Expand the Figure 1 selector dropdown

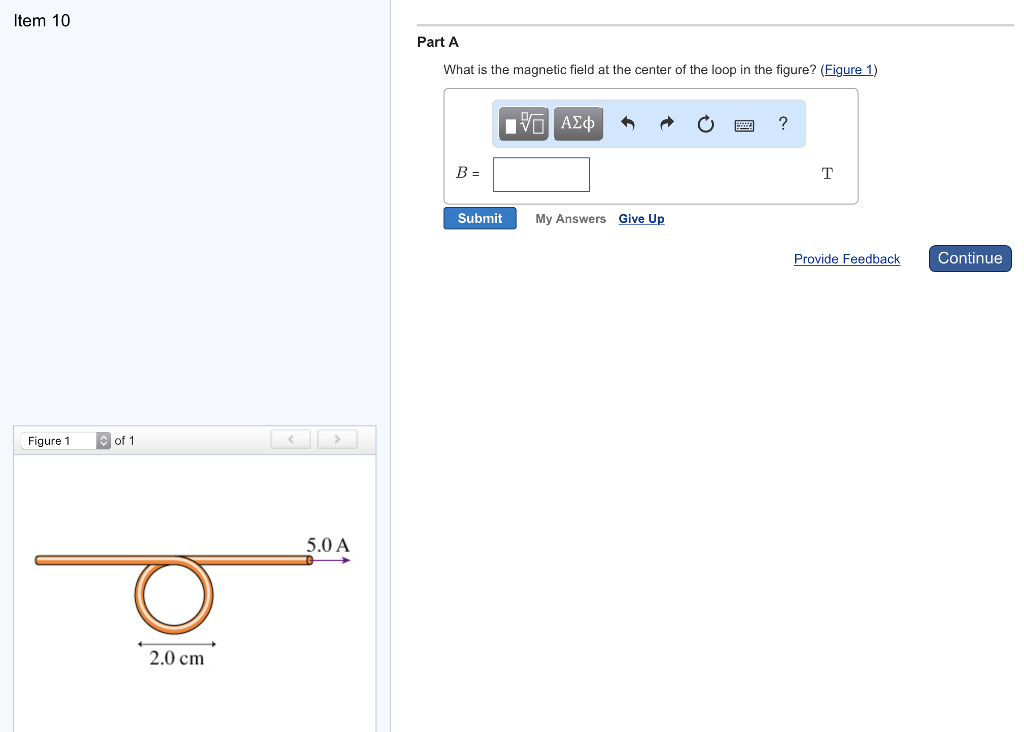point(104,441)
